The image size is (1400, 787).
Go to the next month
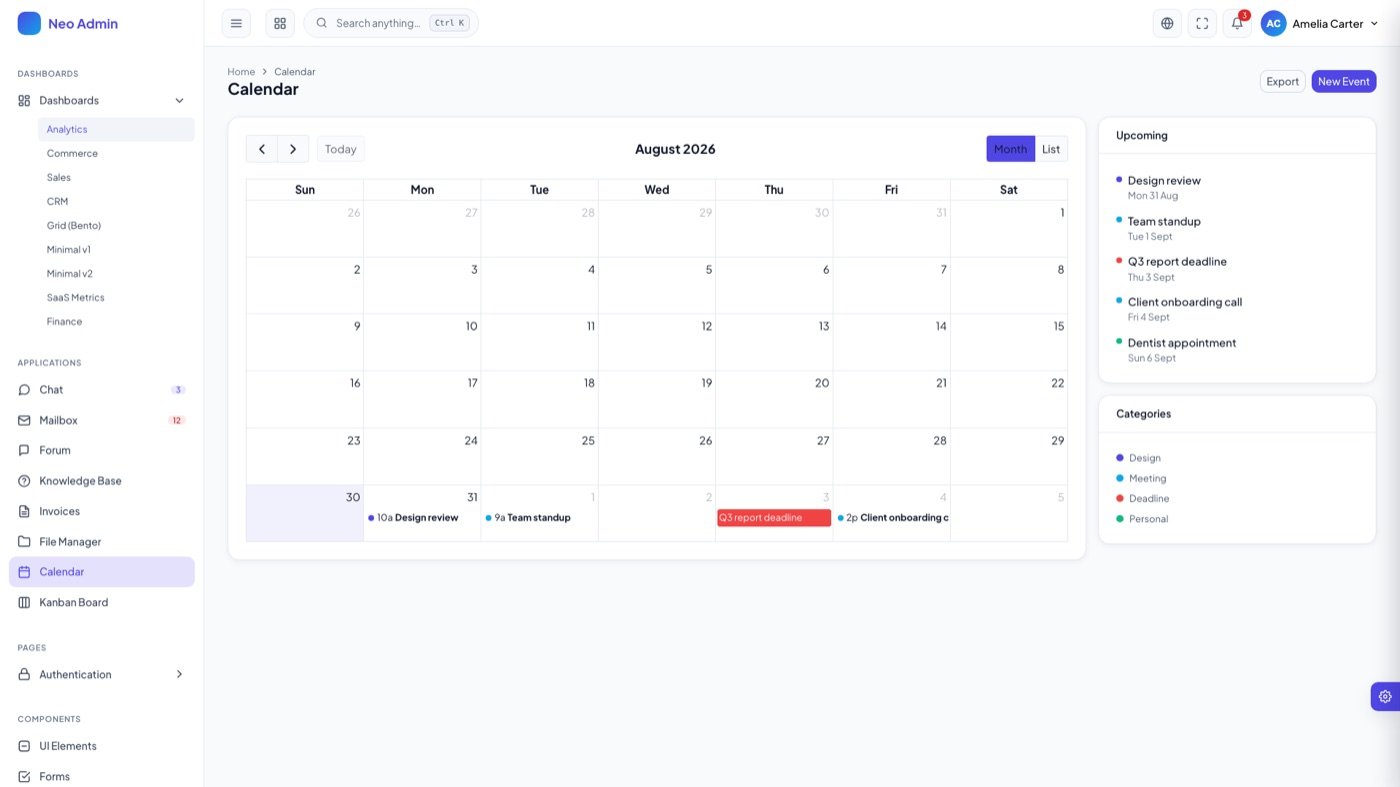click(x=293, y=149)
